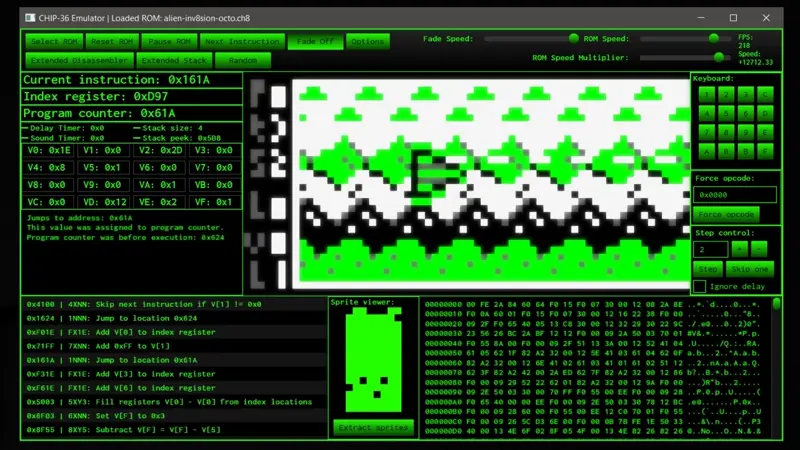
Task: Click Program counter: 0x61A field
Action: [x=132, y=113]
